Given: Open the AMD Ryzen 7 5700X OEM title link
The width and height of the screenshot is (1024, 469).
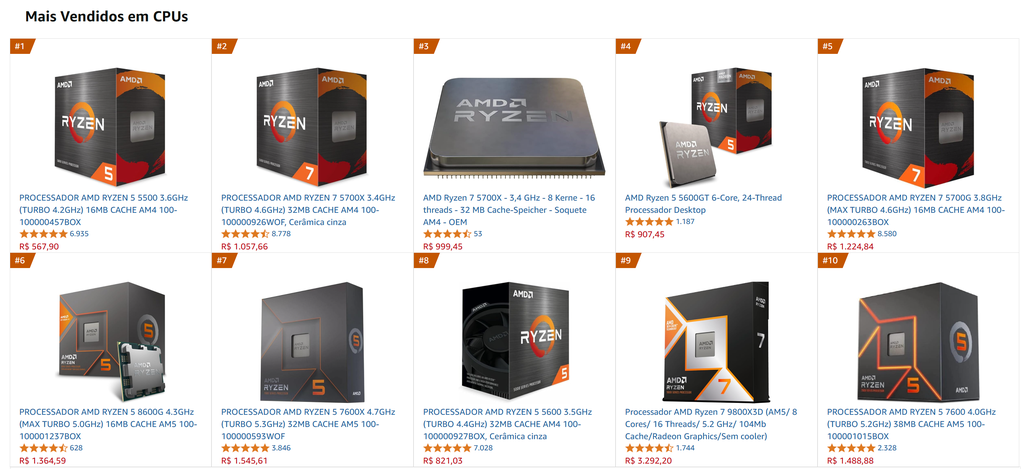Looking at the screenshot, I should point(509,210).
